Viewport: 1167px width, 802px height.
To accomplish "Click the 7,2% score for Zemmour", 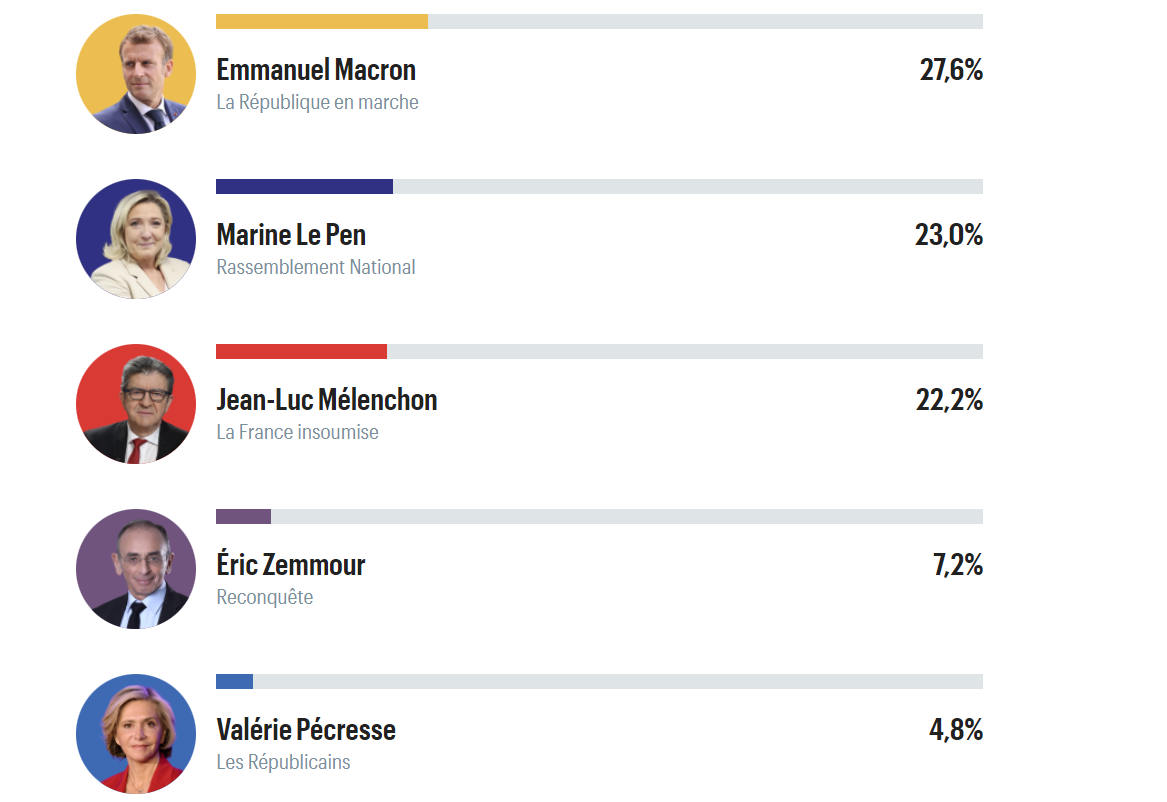I will (958, 565).
